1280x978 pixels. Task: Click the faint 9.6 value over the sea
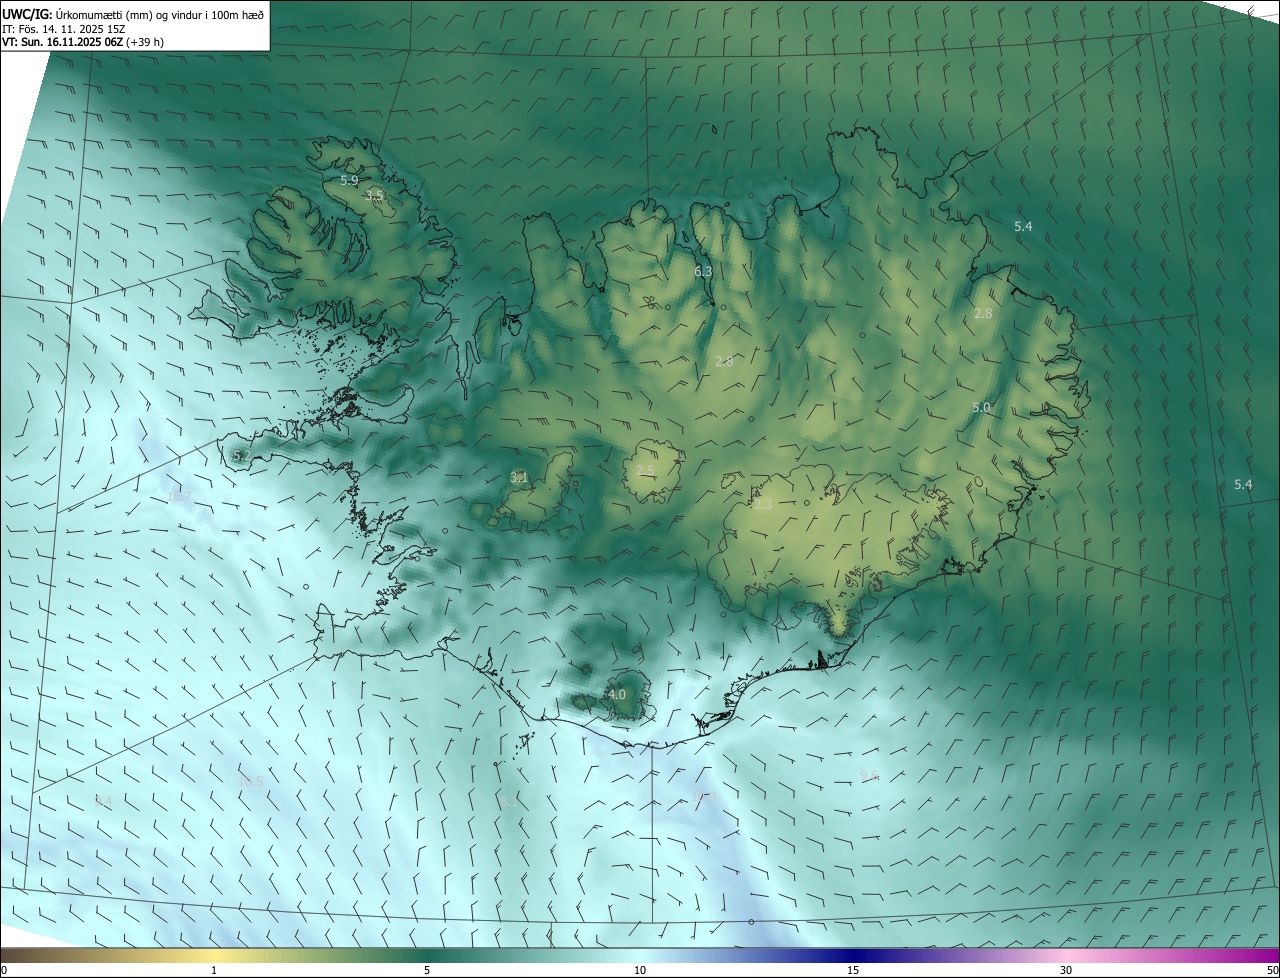pos(869,776)
